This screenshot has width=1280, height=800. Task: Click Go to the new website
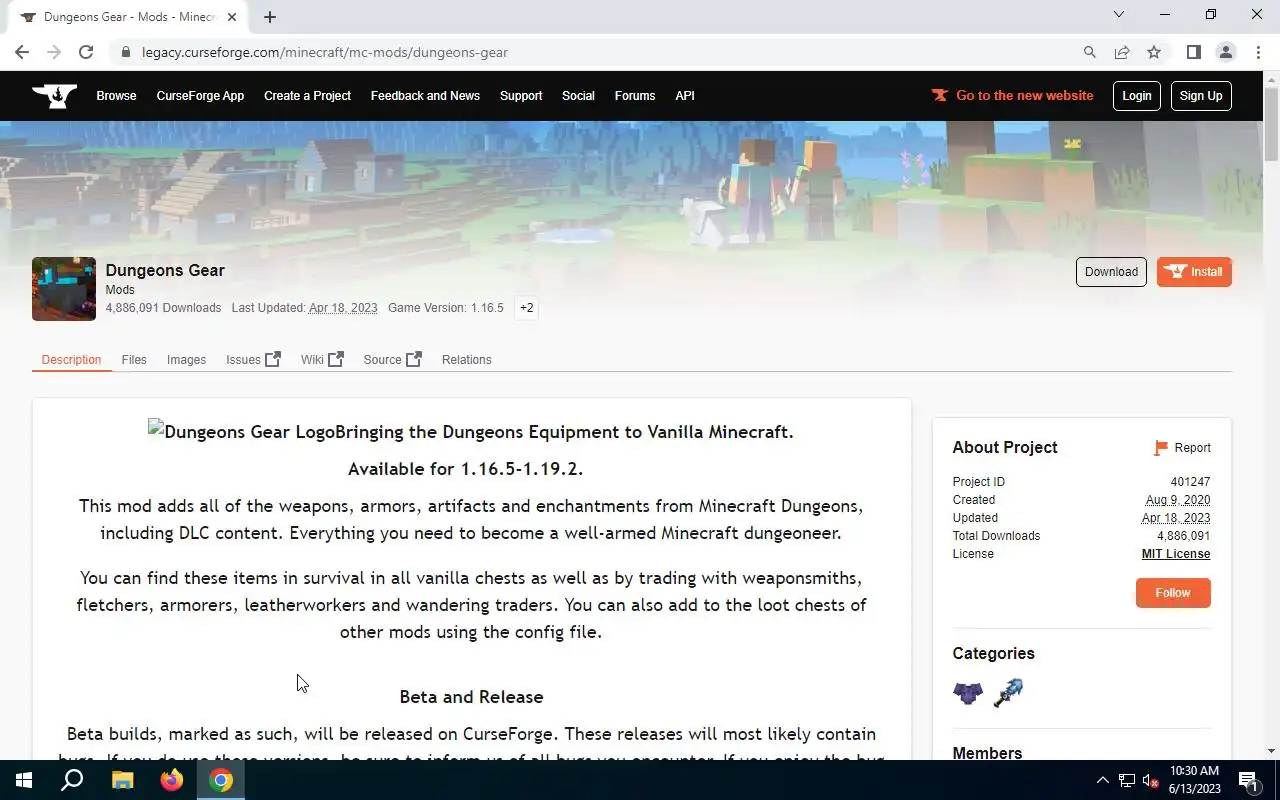[x=1012, y=96]
